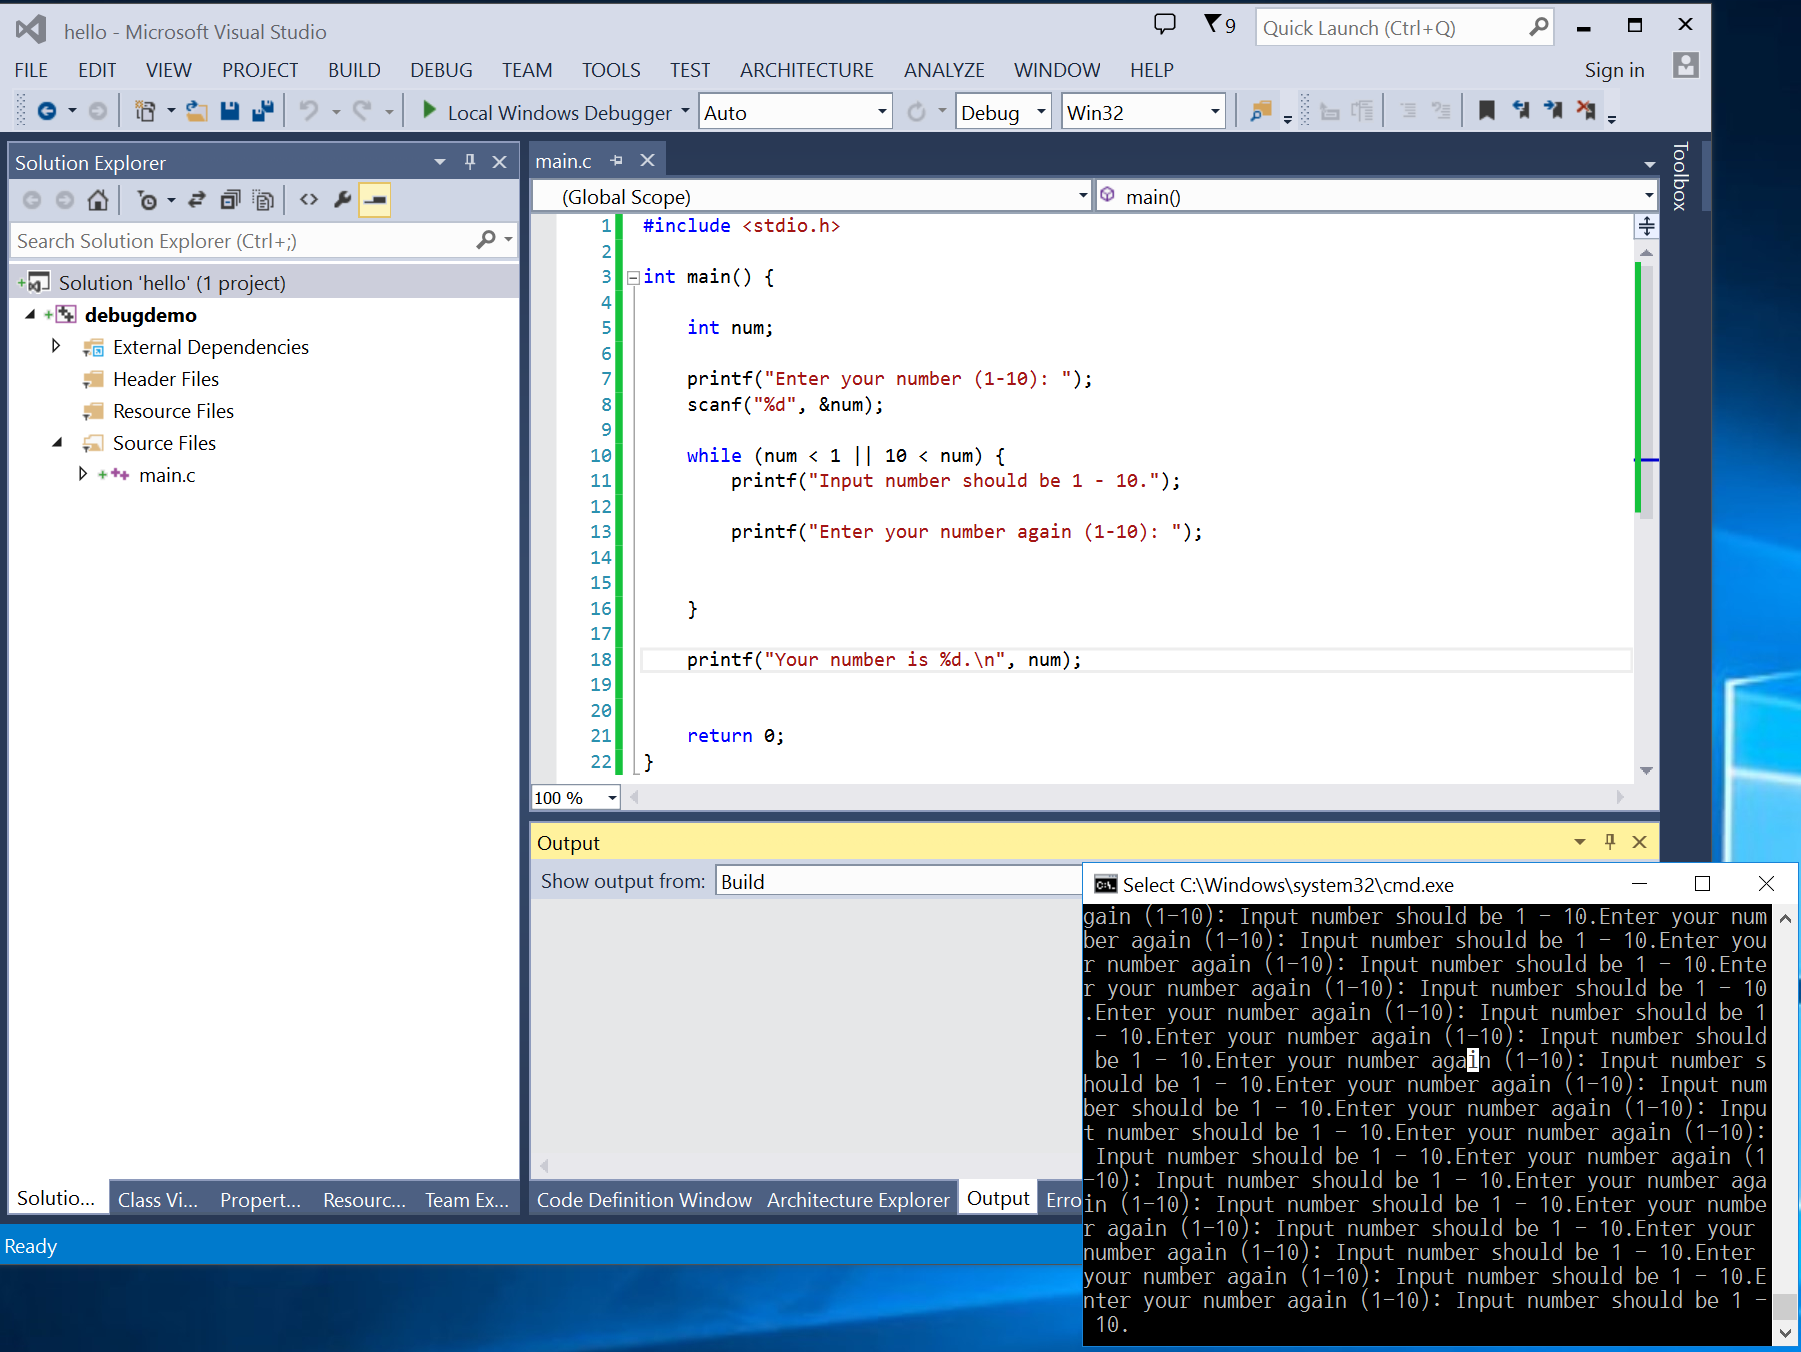Collapse the debugdemo project node
The width and height of the screenshot is (1801, 1352).
[x=30, y=315]
